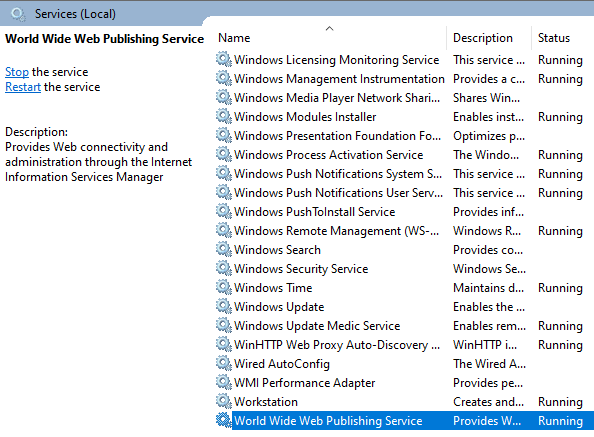Click gear icon for Windows Media Player Network Sharing
The width and height of the screenshot is (594, 437).
224,98
